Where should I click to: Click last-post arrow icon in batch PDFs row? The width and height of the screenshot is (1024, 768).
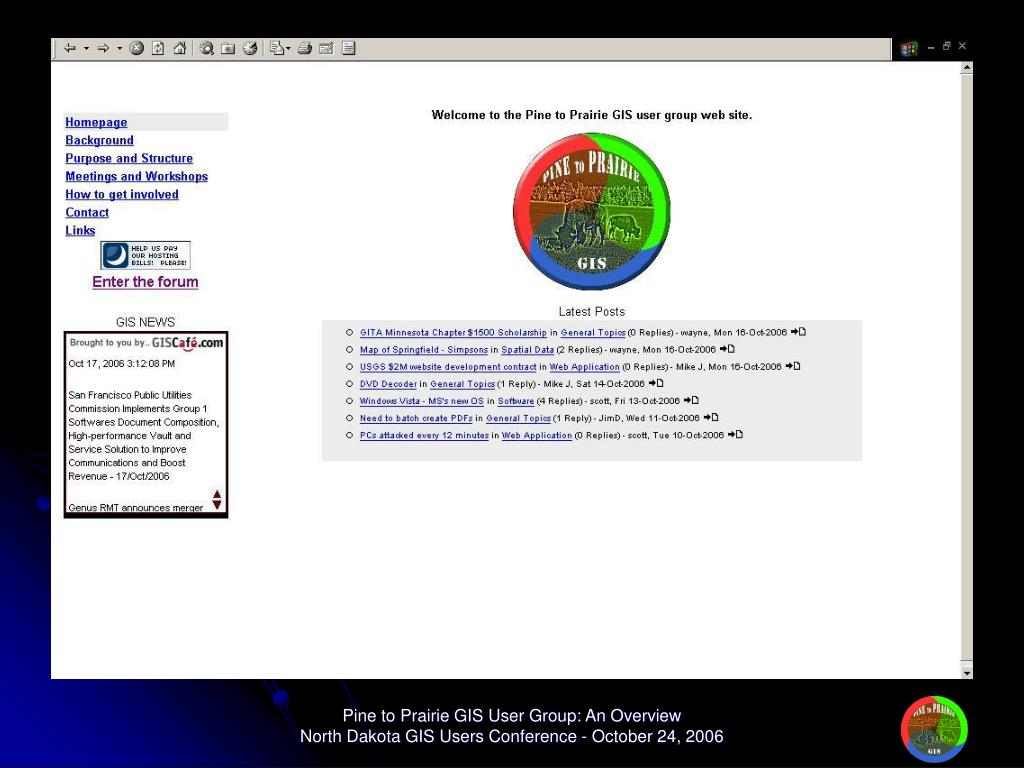coord(711,417)
